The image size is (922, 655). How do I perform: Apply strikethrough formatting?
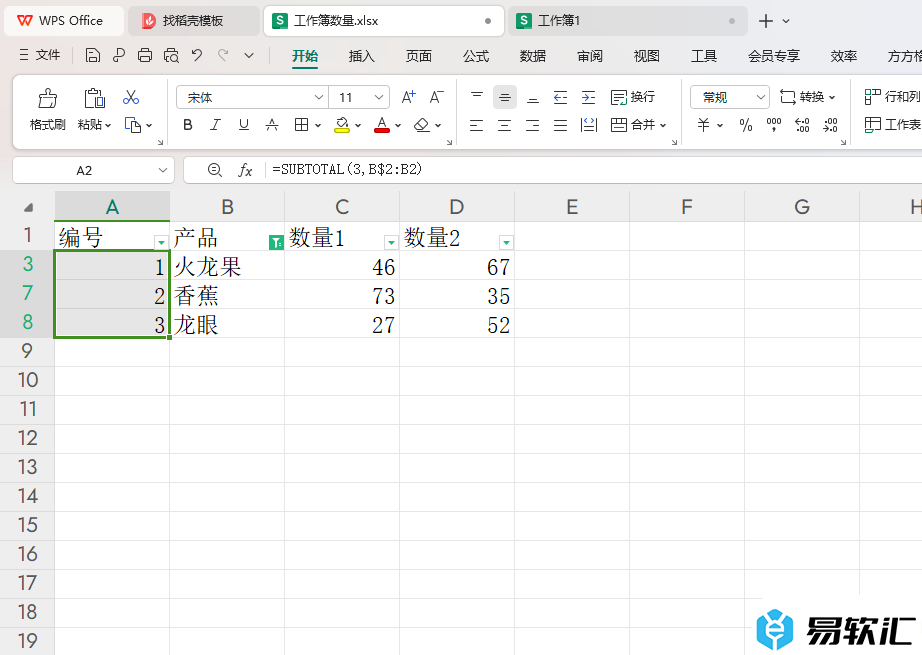pyautogui.click(x=272, y=125)
